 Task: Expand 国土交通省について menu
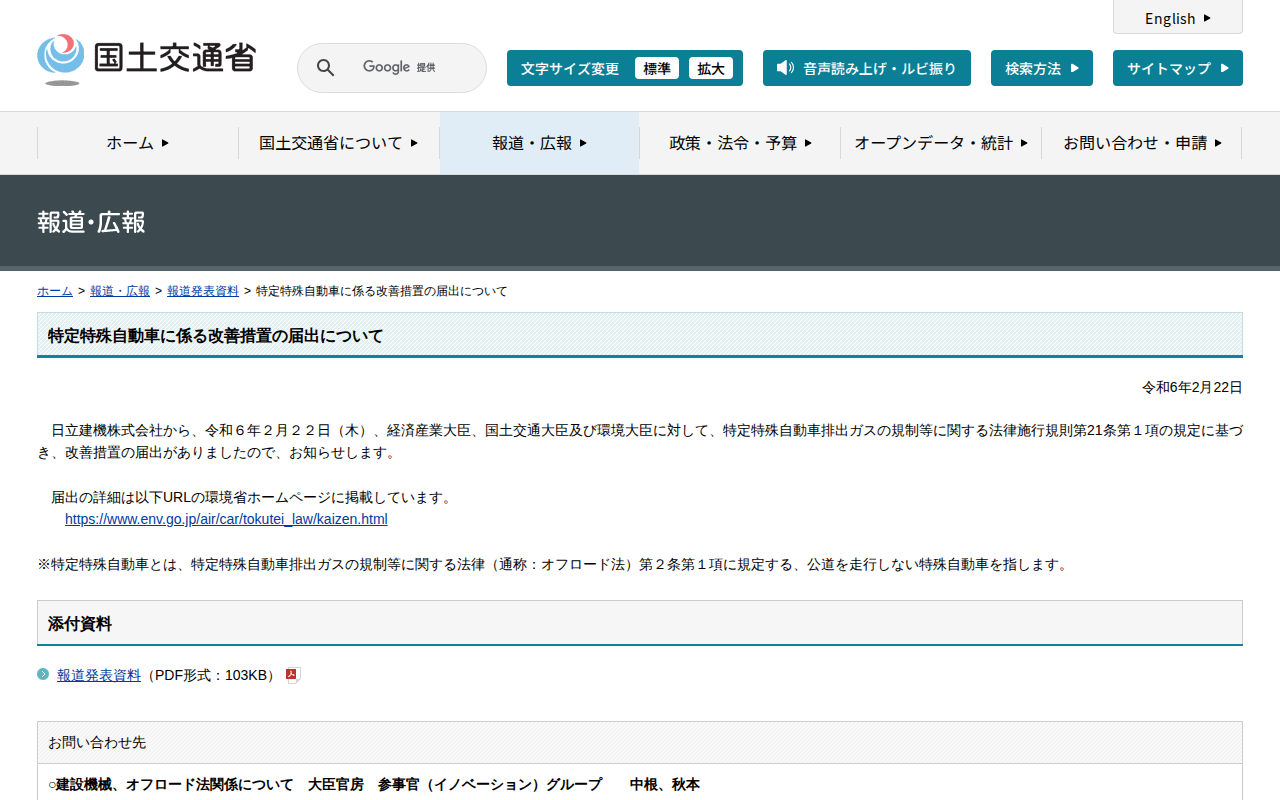338,143
